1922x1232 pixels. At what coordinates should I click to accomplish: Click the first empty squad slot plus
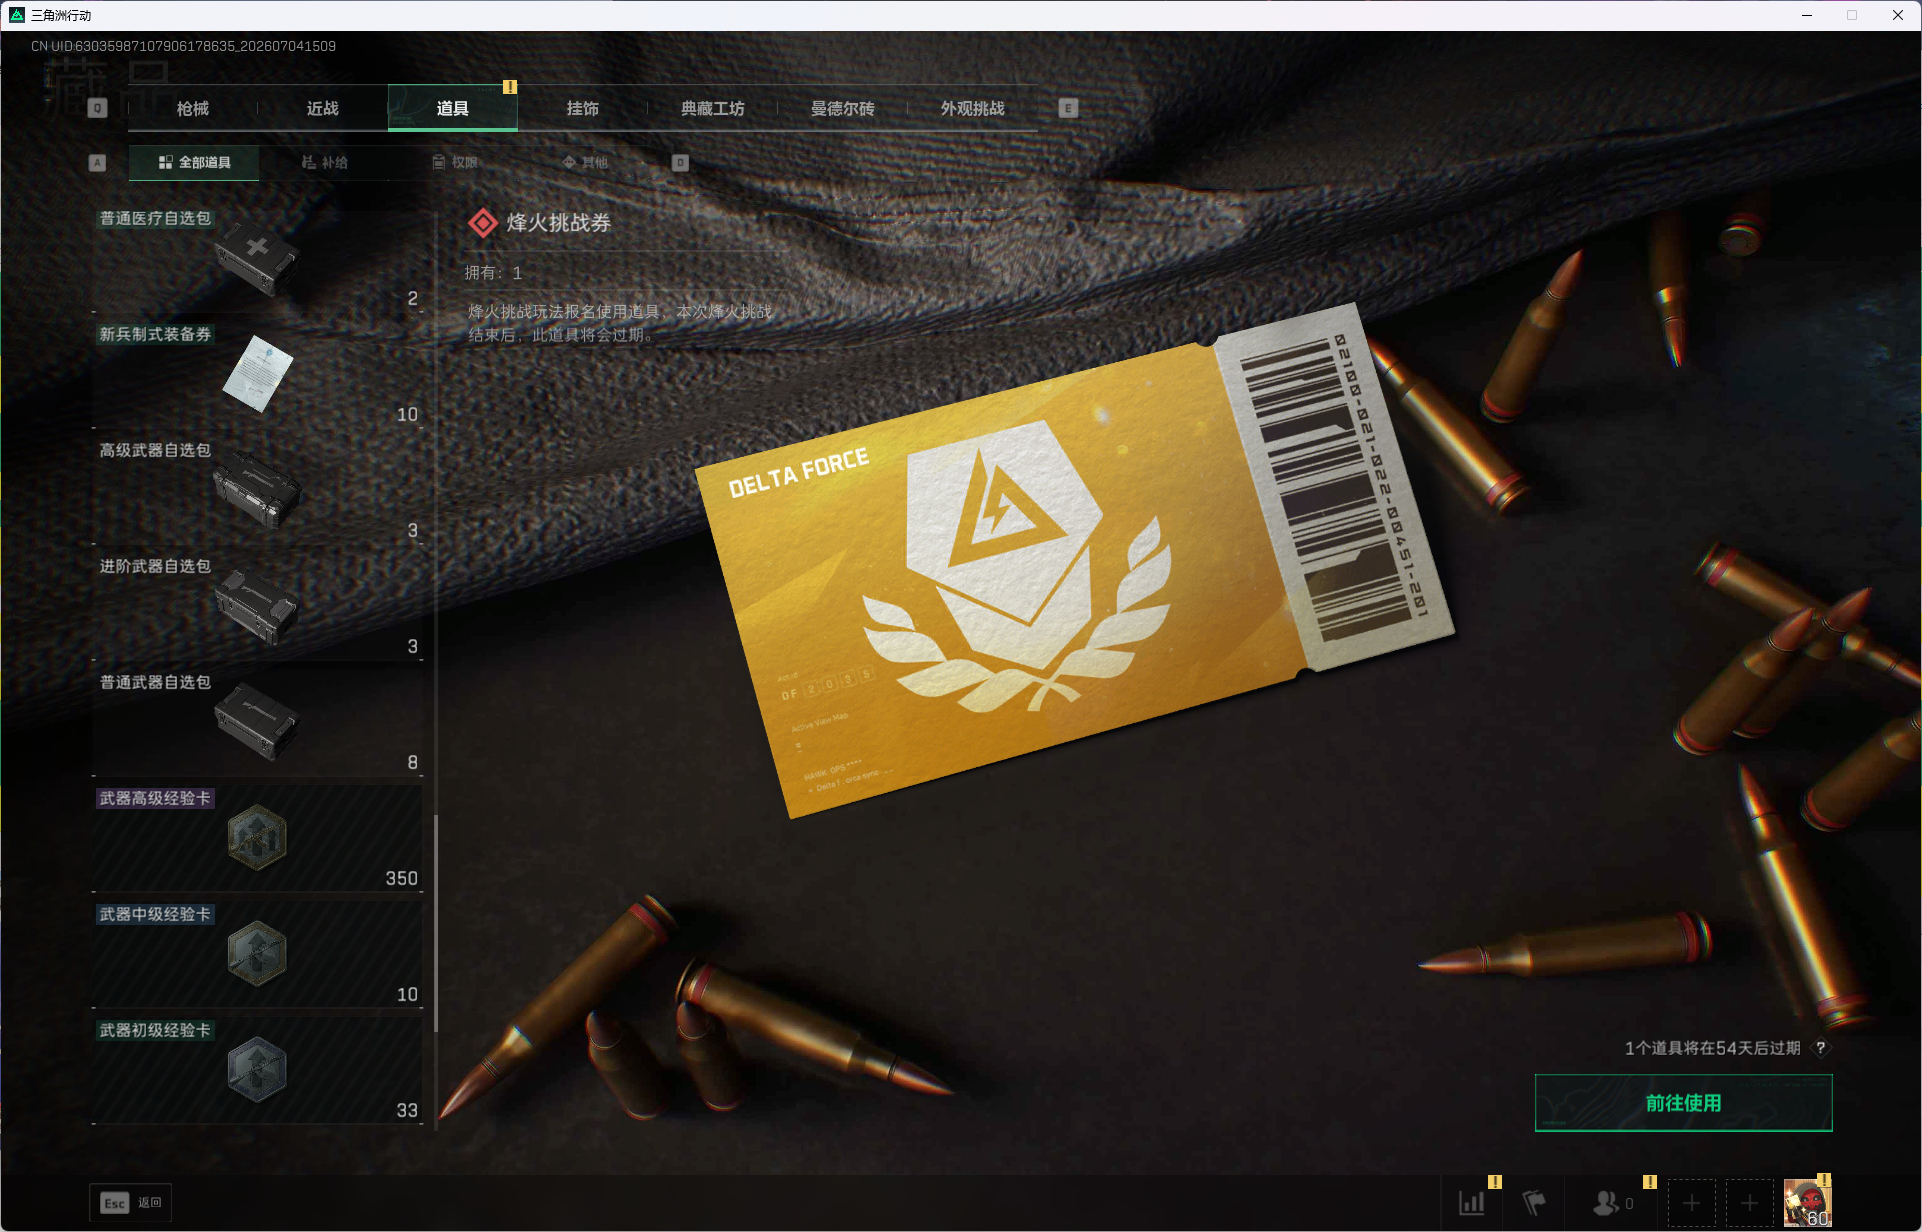1691,1203
